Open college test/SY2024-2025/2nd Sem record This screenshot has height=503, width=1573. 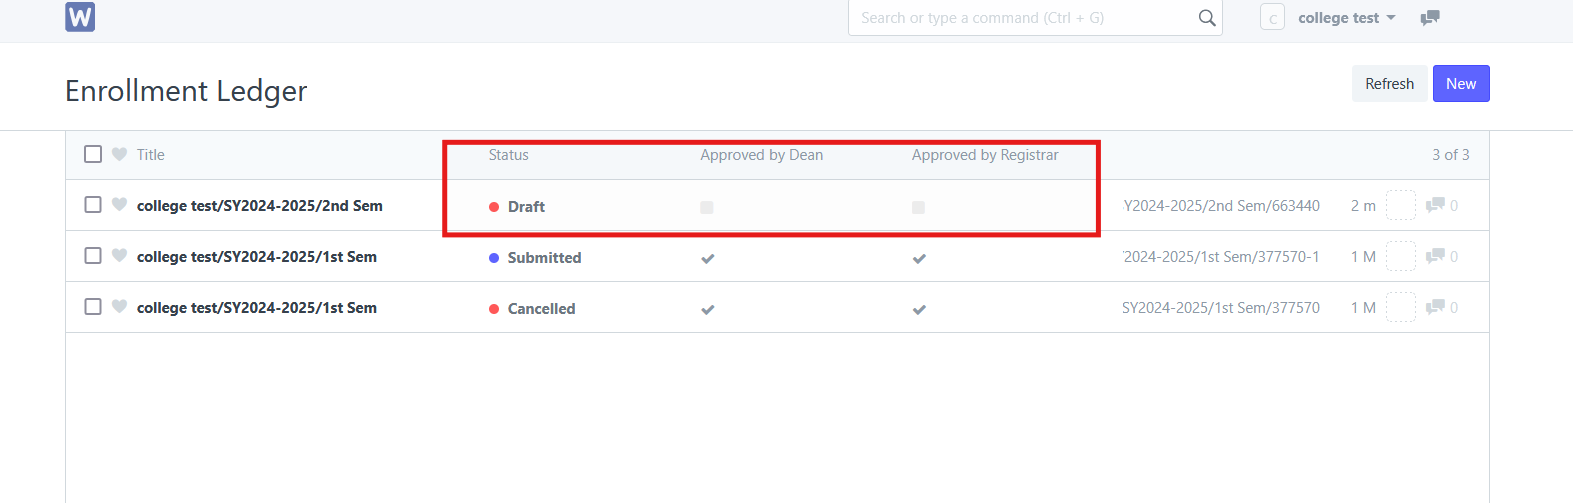click(x=260, y=206)
